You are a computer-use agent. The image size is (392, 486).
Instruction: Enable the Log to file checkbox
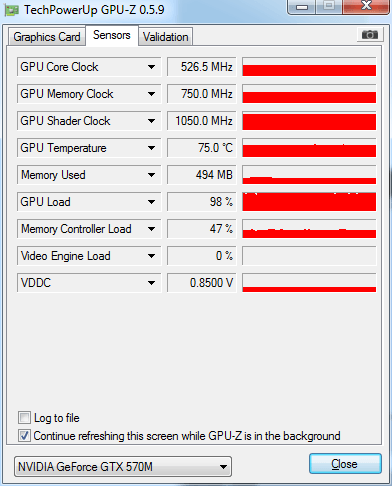point(24,418)
